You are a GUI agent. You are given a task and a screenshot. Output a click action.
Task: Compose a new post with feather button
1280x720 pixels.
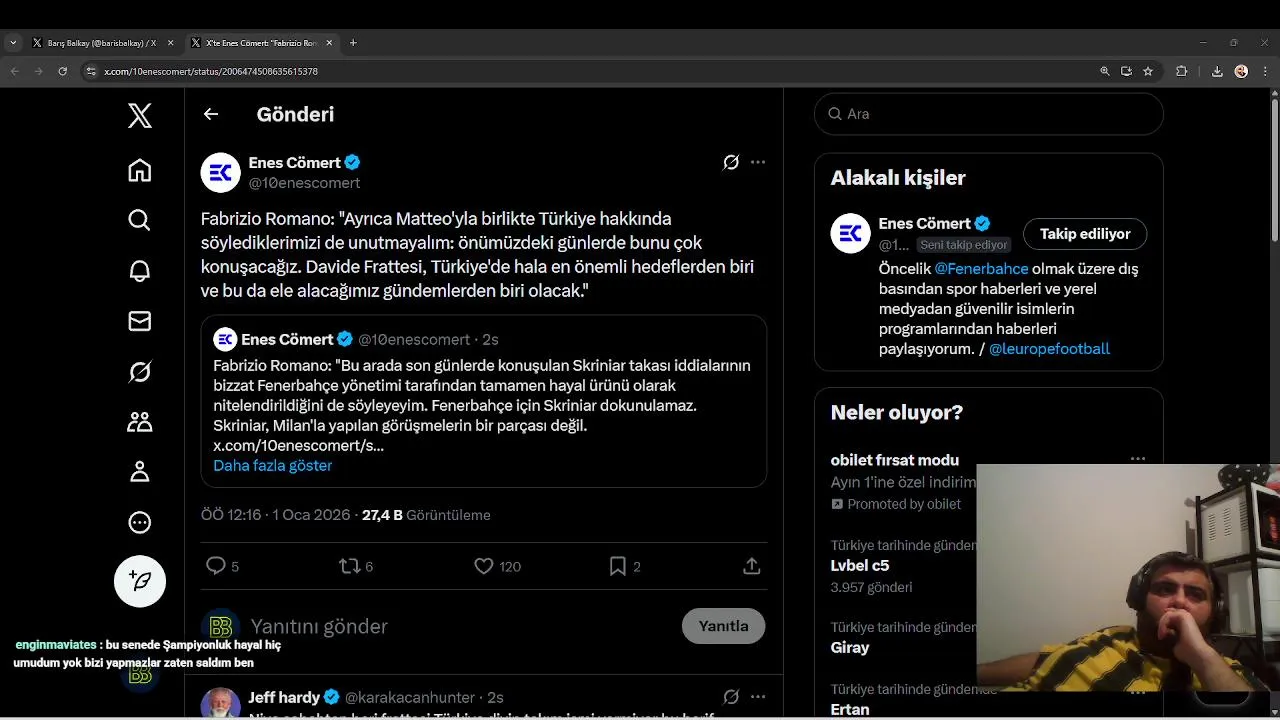coord(140,581)
